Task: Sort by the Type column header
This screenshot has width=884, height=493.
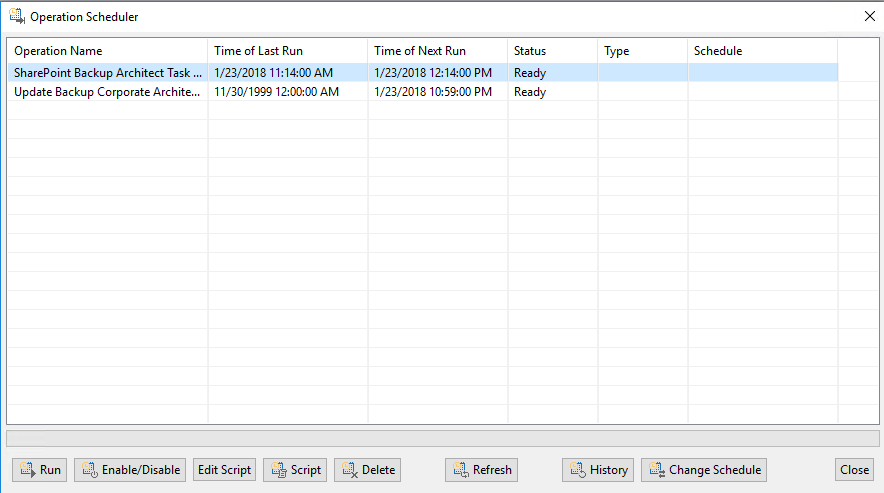Action: (x=643, y=51)
